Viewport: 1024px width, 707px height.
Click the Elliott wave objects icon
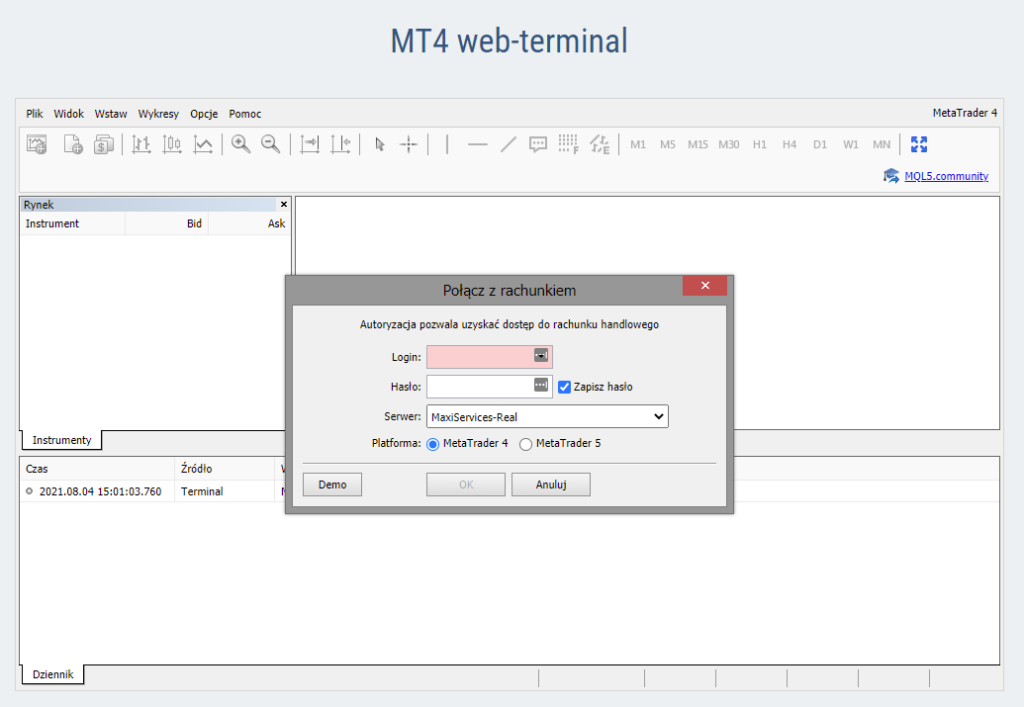pyautogui.click(x=600, y=144)
